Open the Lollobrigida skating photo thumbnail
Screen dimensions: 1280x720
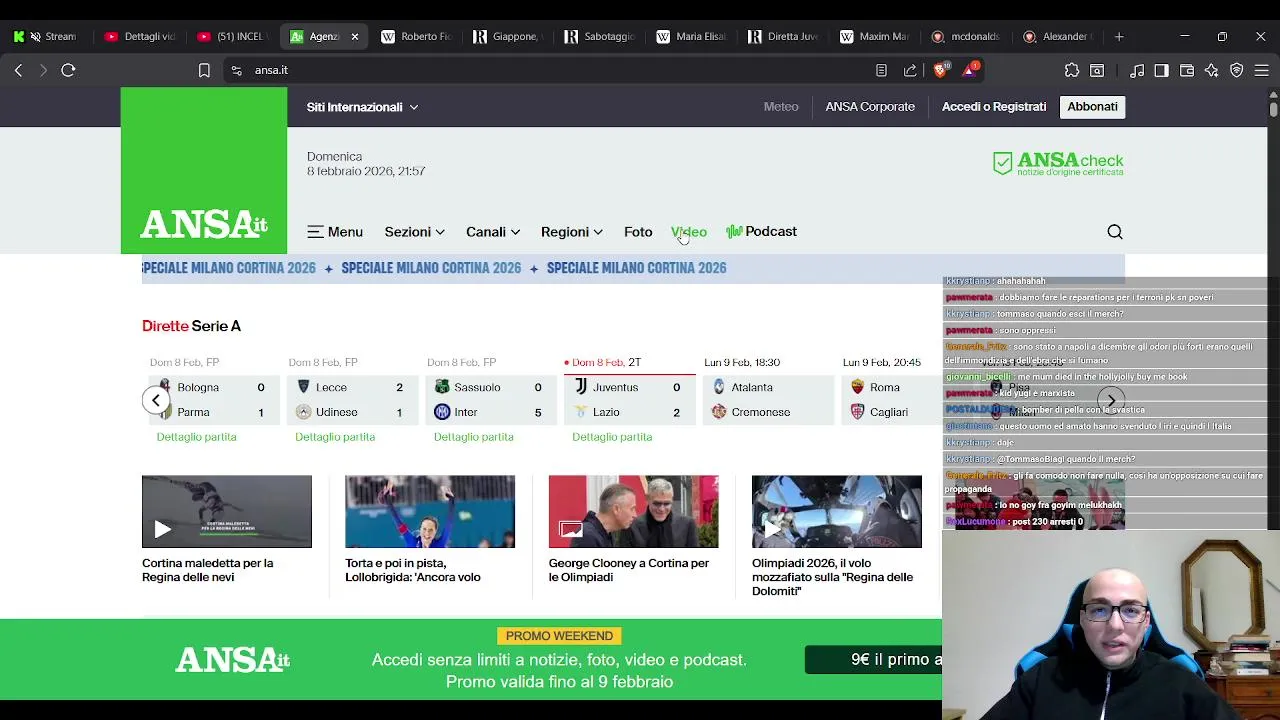[430, 512]
